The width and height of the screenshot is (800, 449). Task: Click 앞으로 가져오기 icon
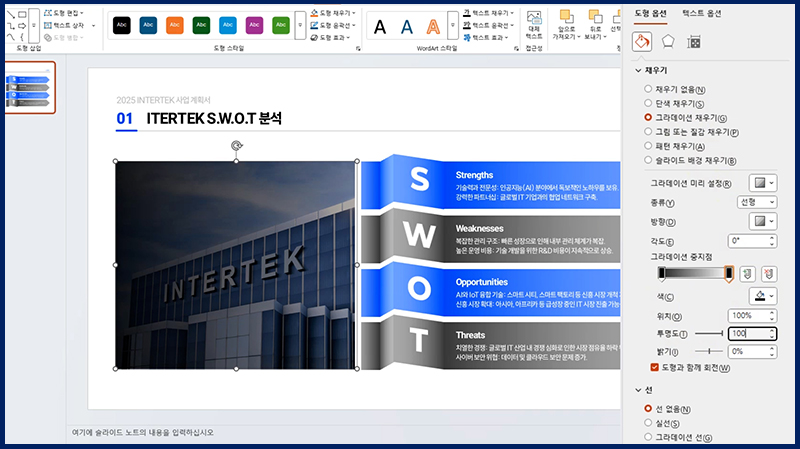coord(566,16)
